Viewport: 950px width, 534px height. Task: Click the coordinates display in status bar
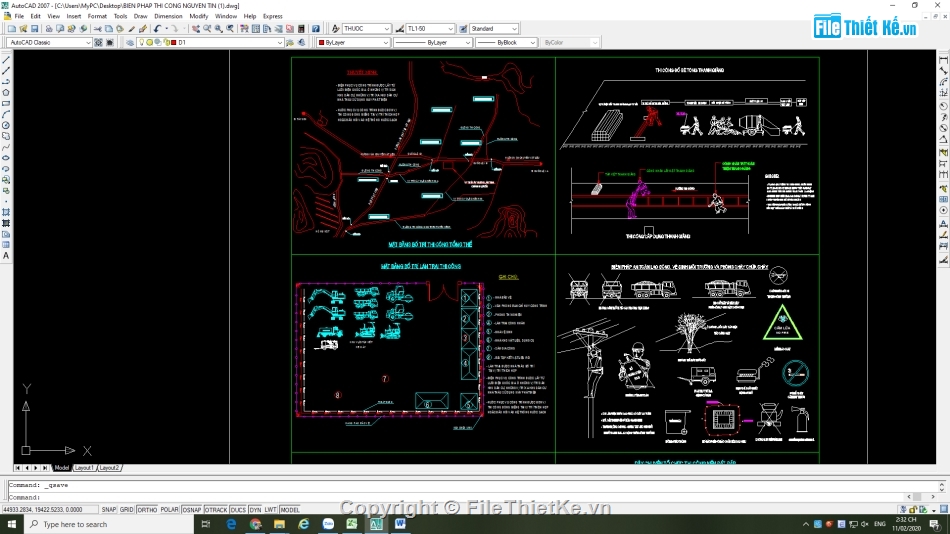click(x=50, y=510)
